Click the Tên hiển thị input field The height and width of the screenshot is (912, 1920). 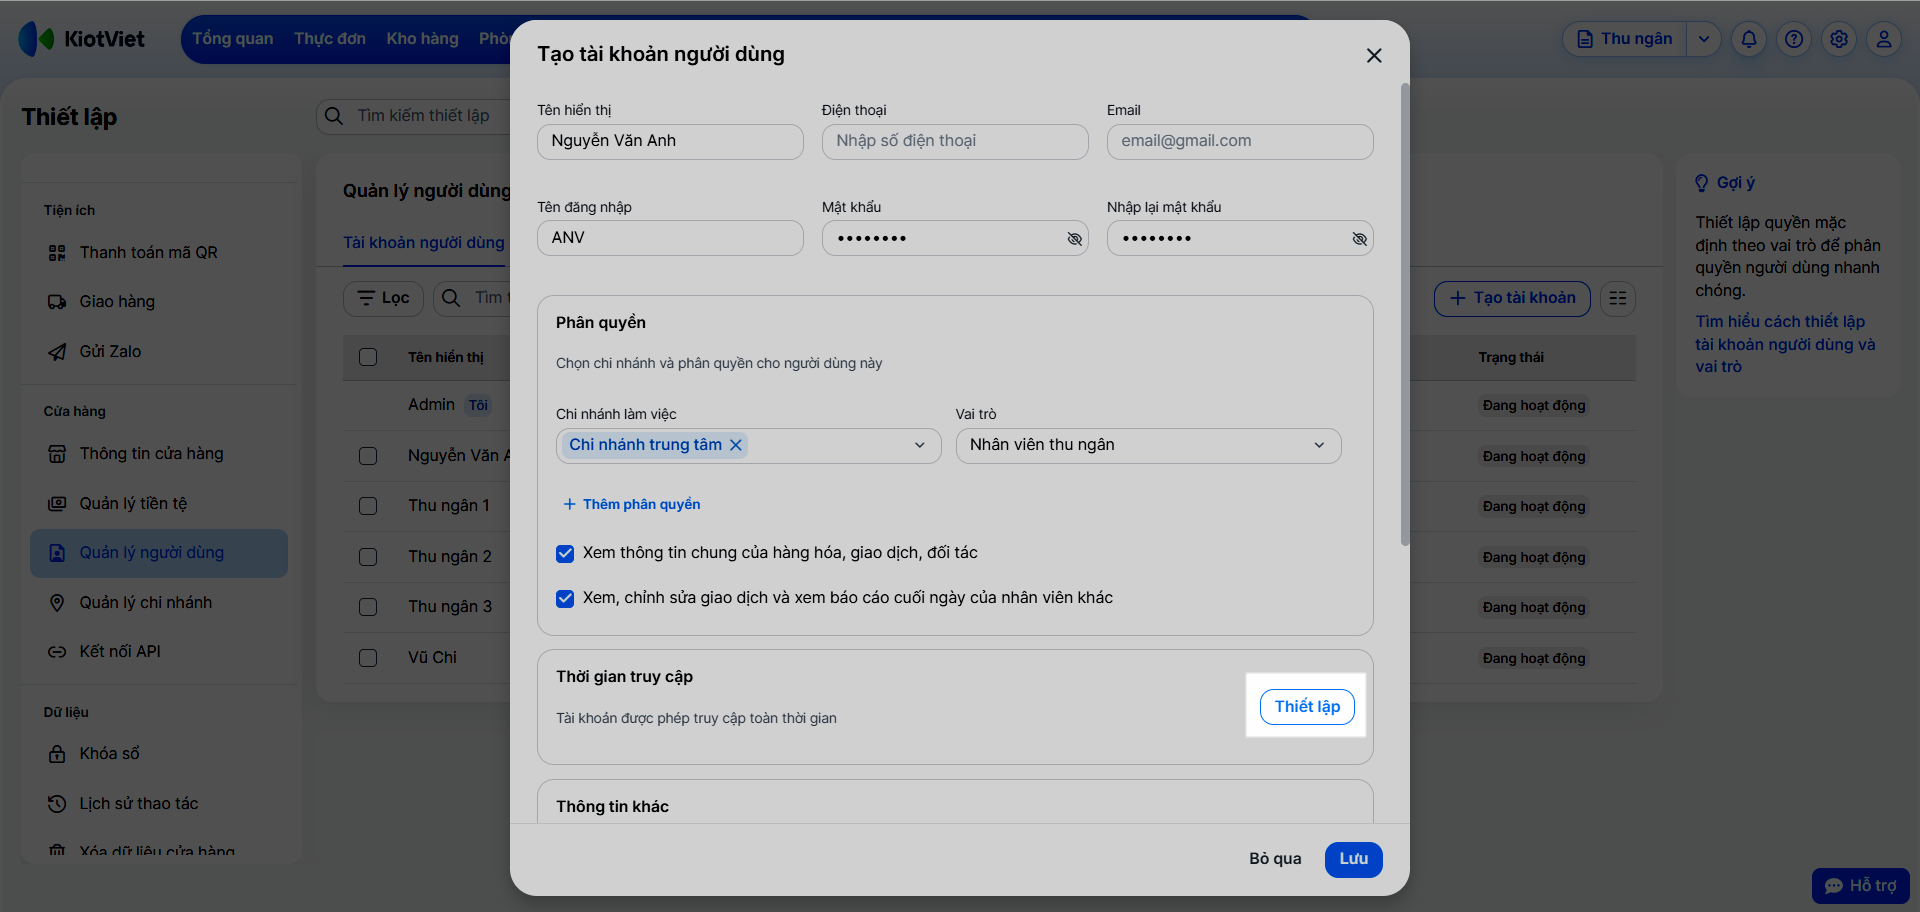point(670,141)
